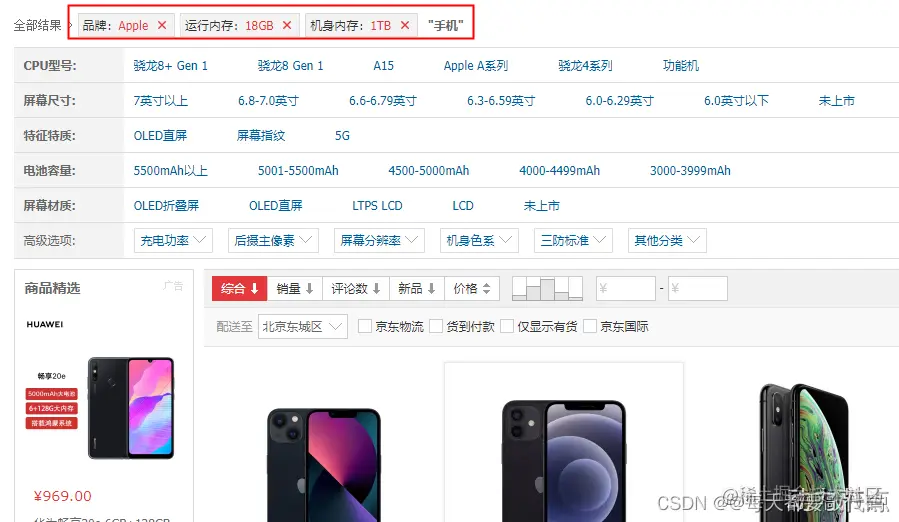Select the 综合 sorting tab
Screen dimensions: 899x522
tap(240, 289)
